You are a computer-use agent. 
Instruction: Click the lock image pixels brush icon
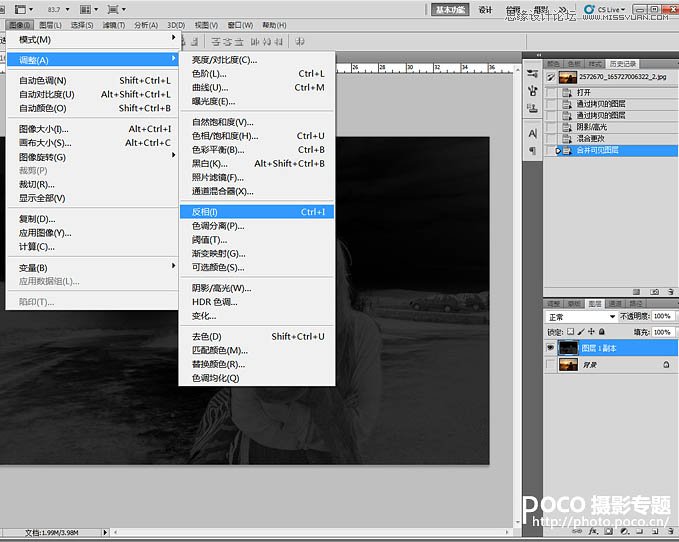point(582,331)
